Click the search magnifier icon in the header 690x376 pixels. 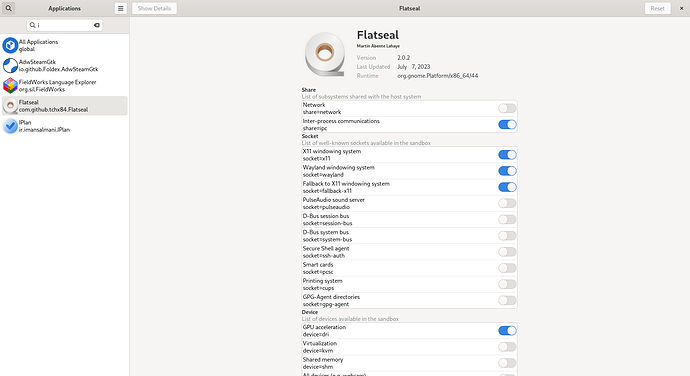tap(8, 8)
